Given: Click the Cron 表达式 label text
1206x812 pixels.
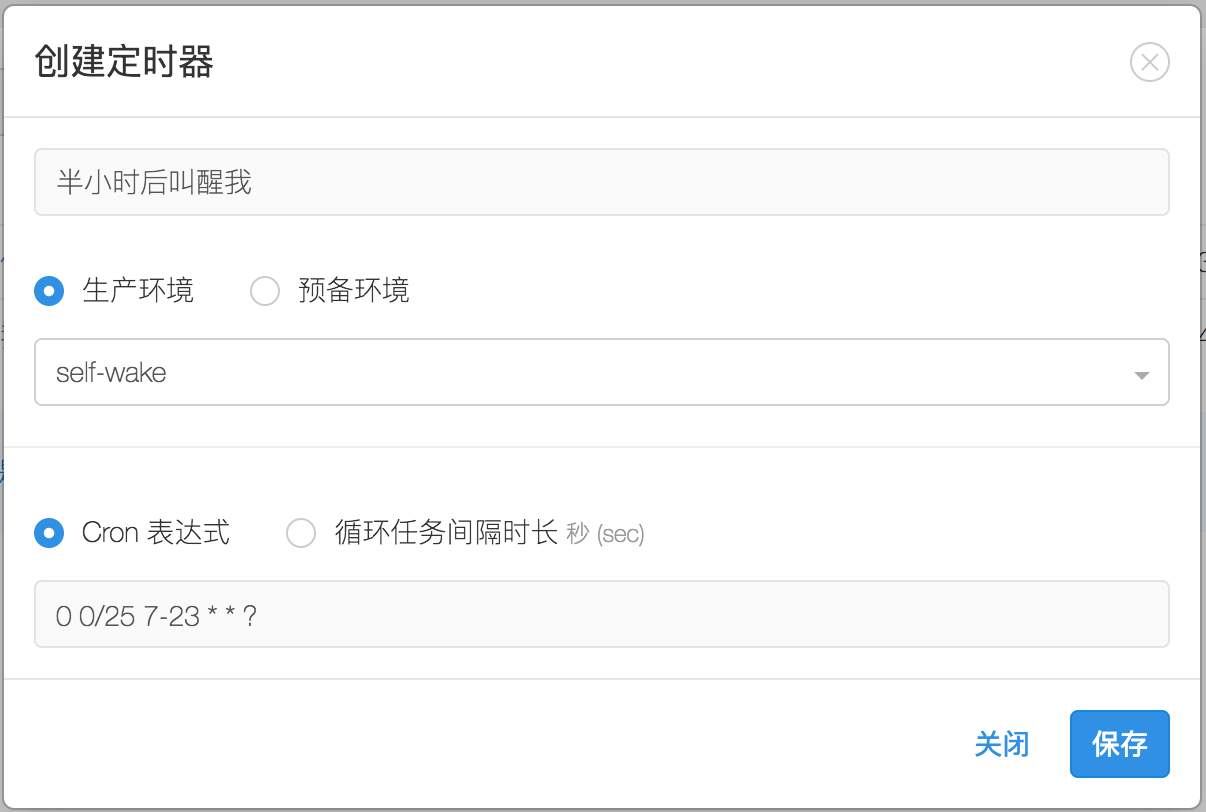Looking at the screenshot, I should tap(156, 533).
